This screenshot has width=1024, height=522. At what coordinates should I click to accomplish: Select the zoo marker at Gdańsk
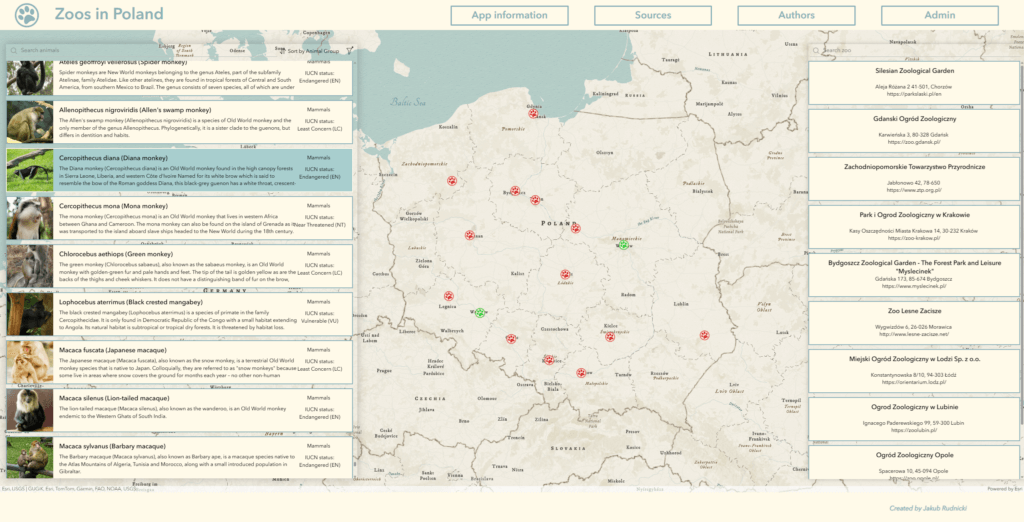coord(534,113)
